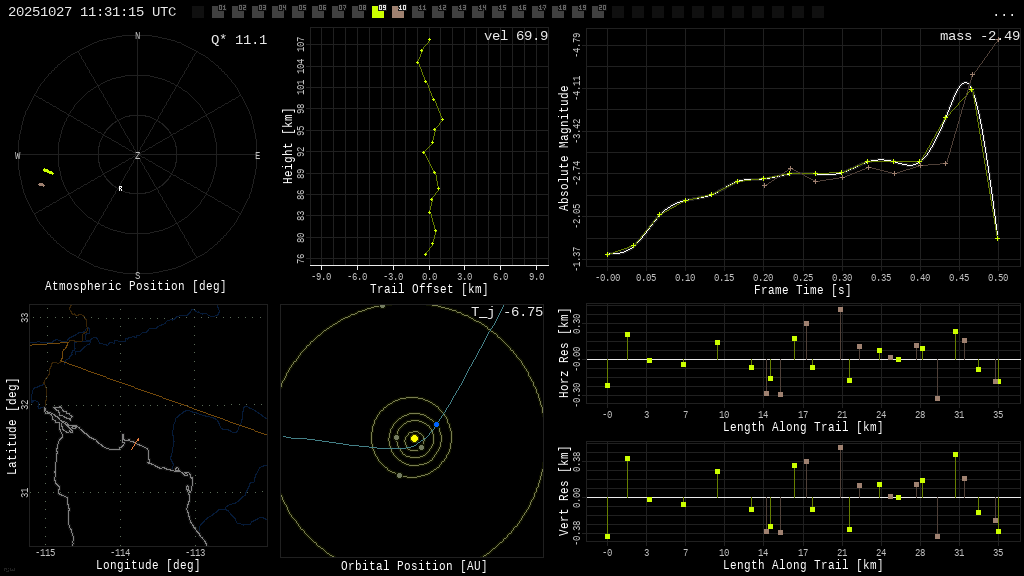Click the 'Q* 11.1' quality label
The image size is (1024, 576).
tap(238, 40)
